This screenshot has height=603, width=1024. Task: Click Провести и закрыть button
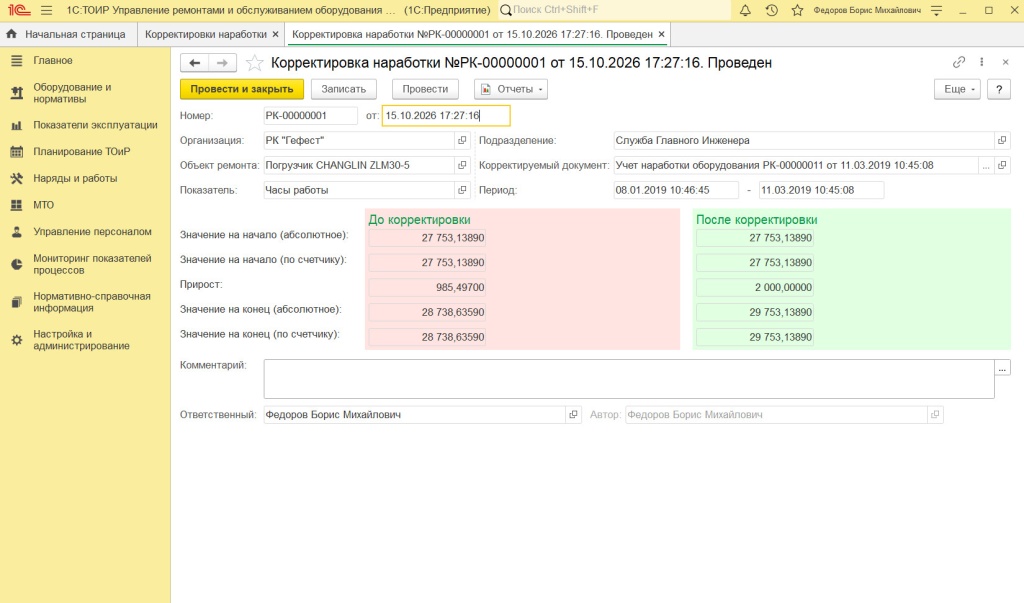[242, 89]
